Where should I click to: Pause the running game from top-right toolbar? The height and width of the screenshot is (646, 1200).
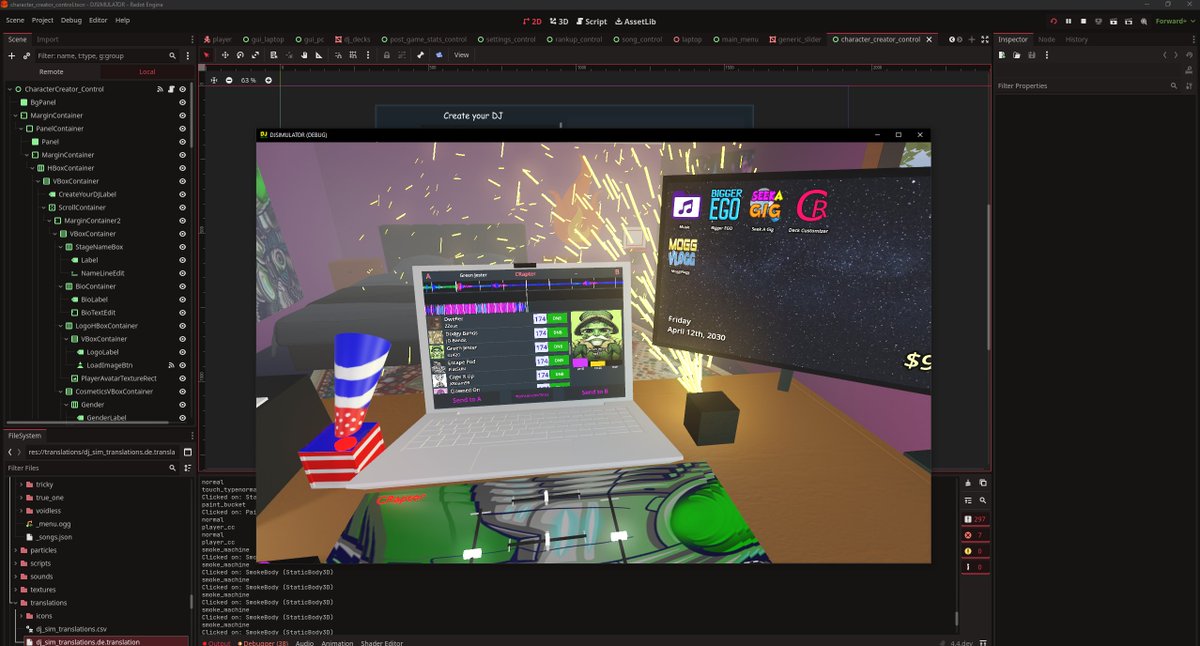click(1069, 21)
